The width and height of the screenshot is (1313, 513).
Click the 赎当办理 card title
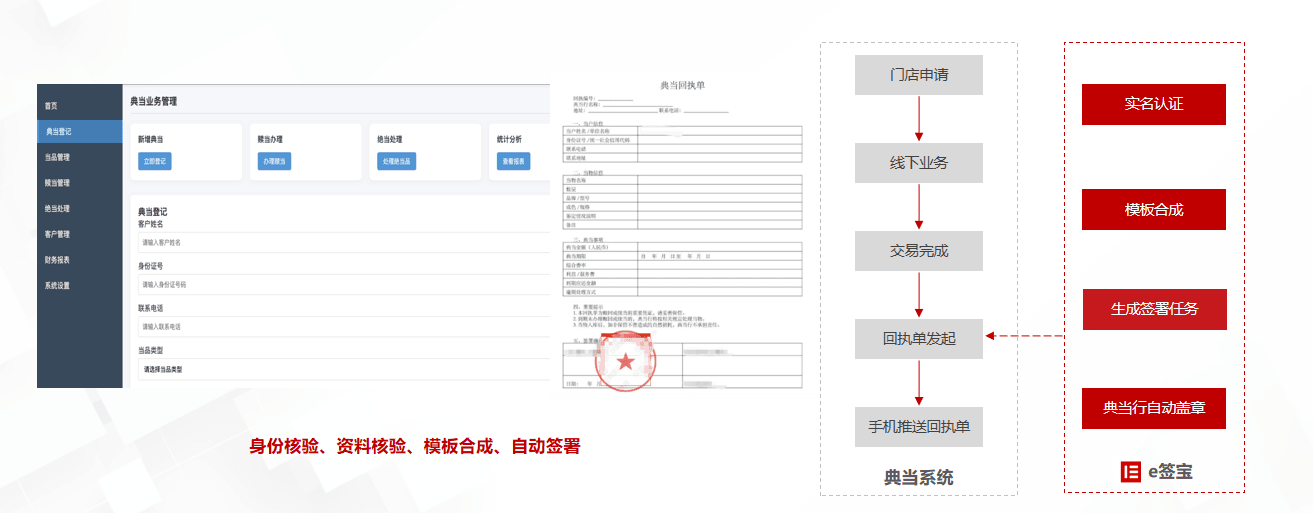(271, 139)
